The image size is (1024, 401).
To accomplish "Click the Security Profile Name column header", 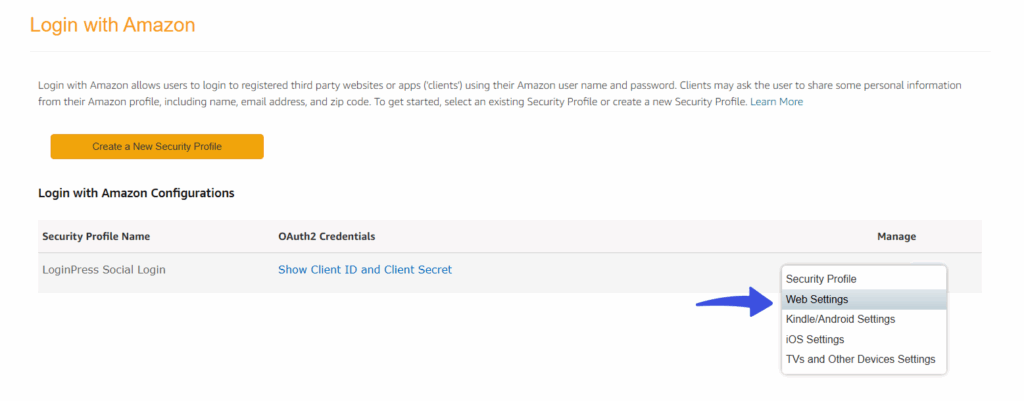I will (x=96, y=236).
